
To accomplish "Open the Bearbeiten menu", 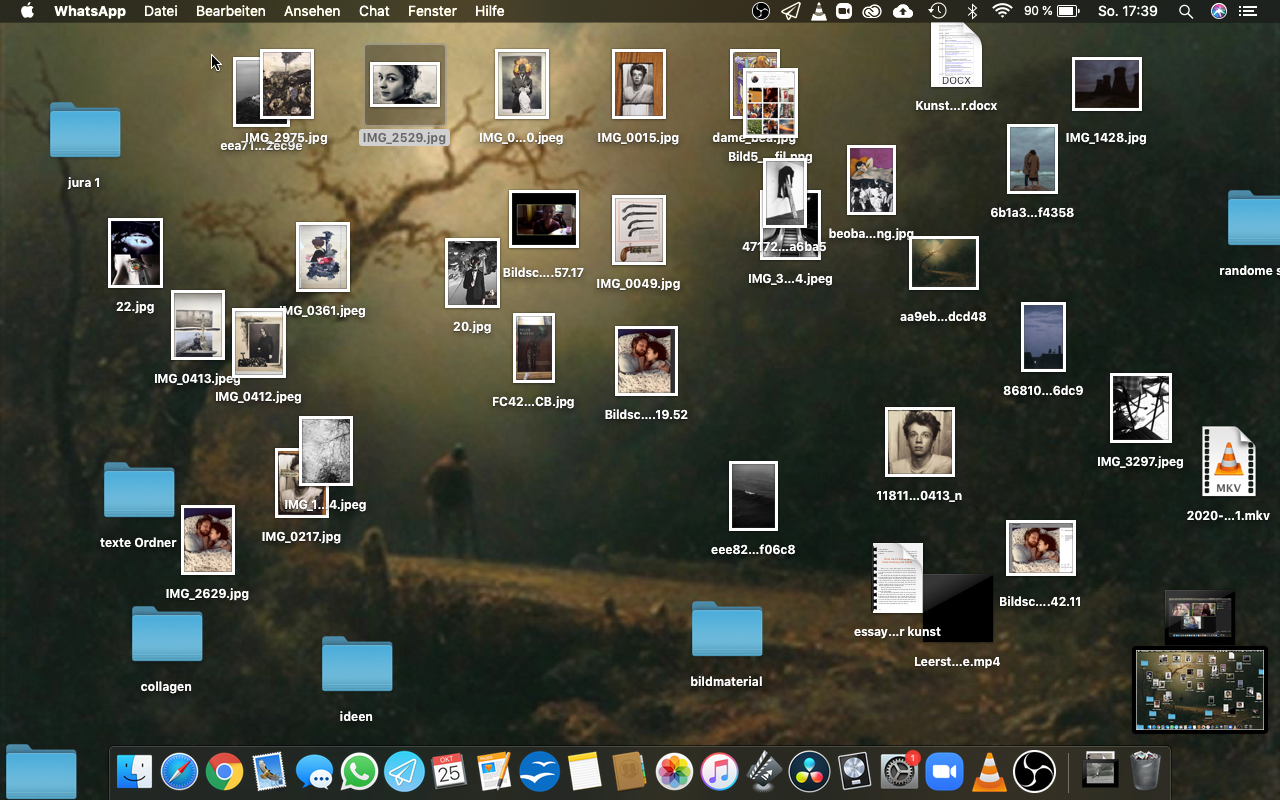I will [230, 11].
